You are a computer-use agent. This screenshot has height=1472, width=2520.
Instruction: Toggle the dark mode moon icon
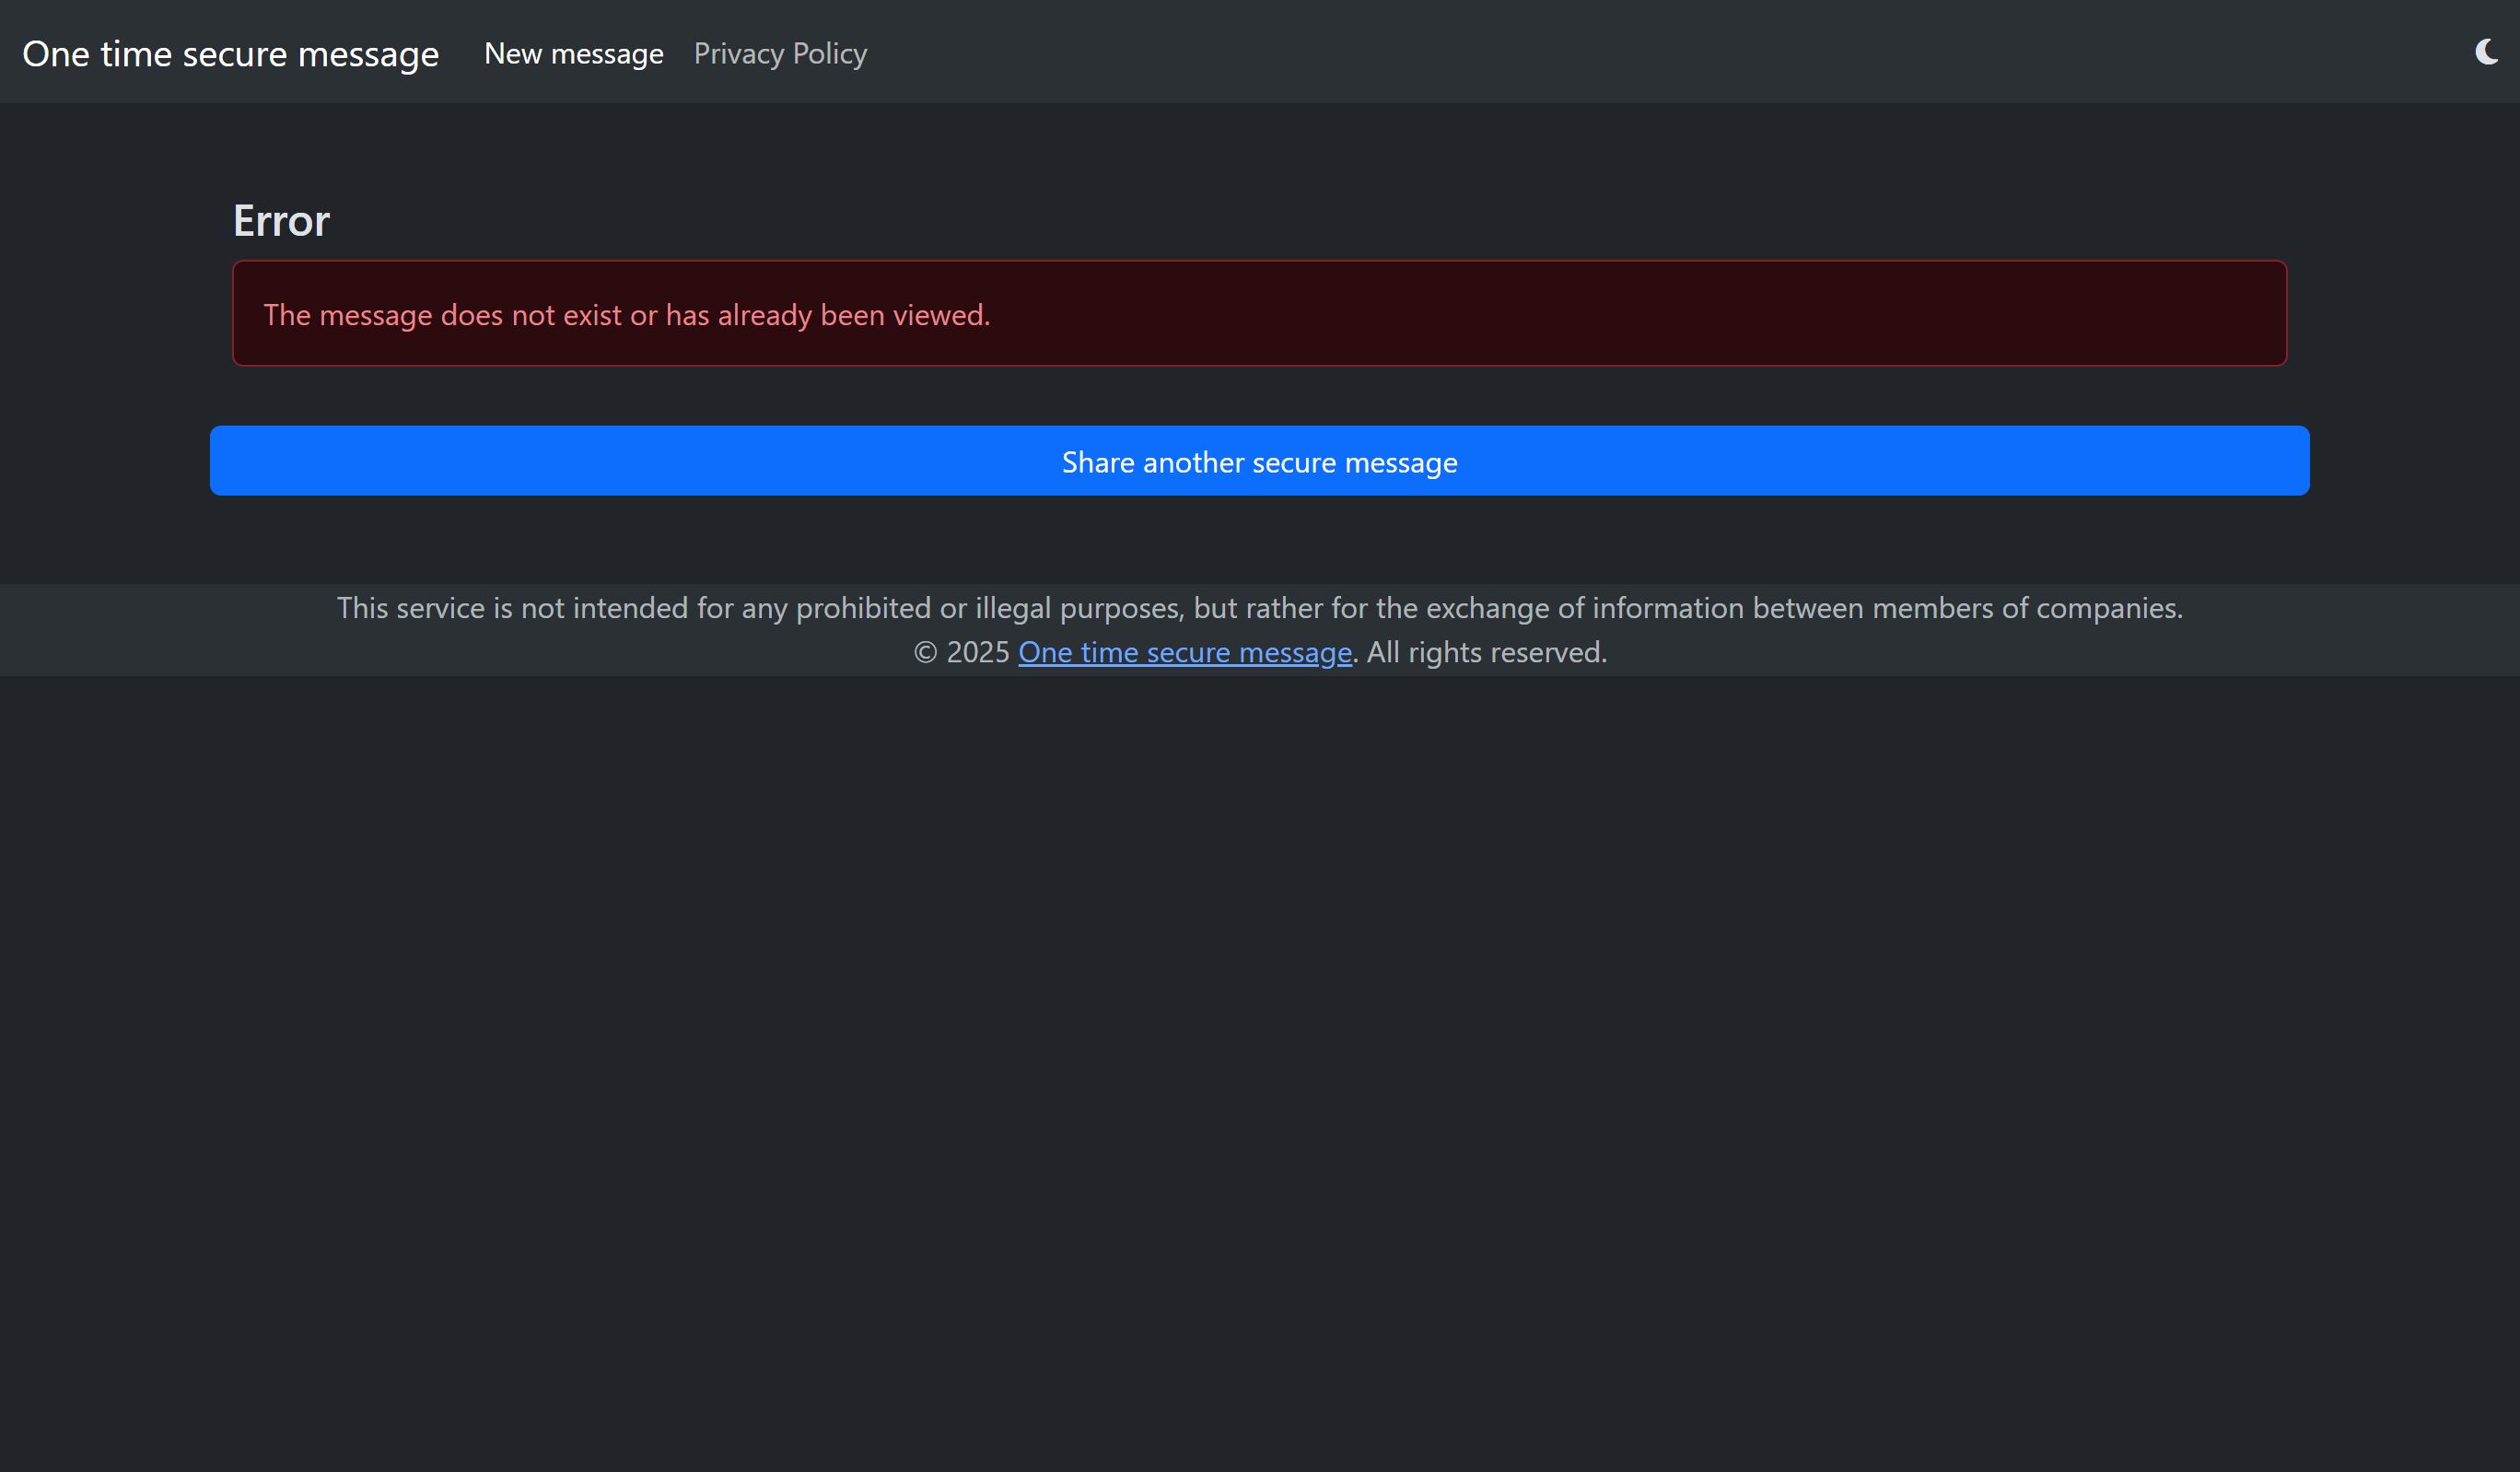[x=2486, y=52]
